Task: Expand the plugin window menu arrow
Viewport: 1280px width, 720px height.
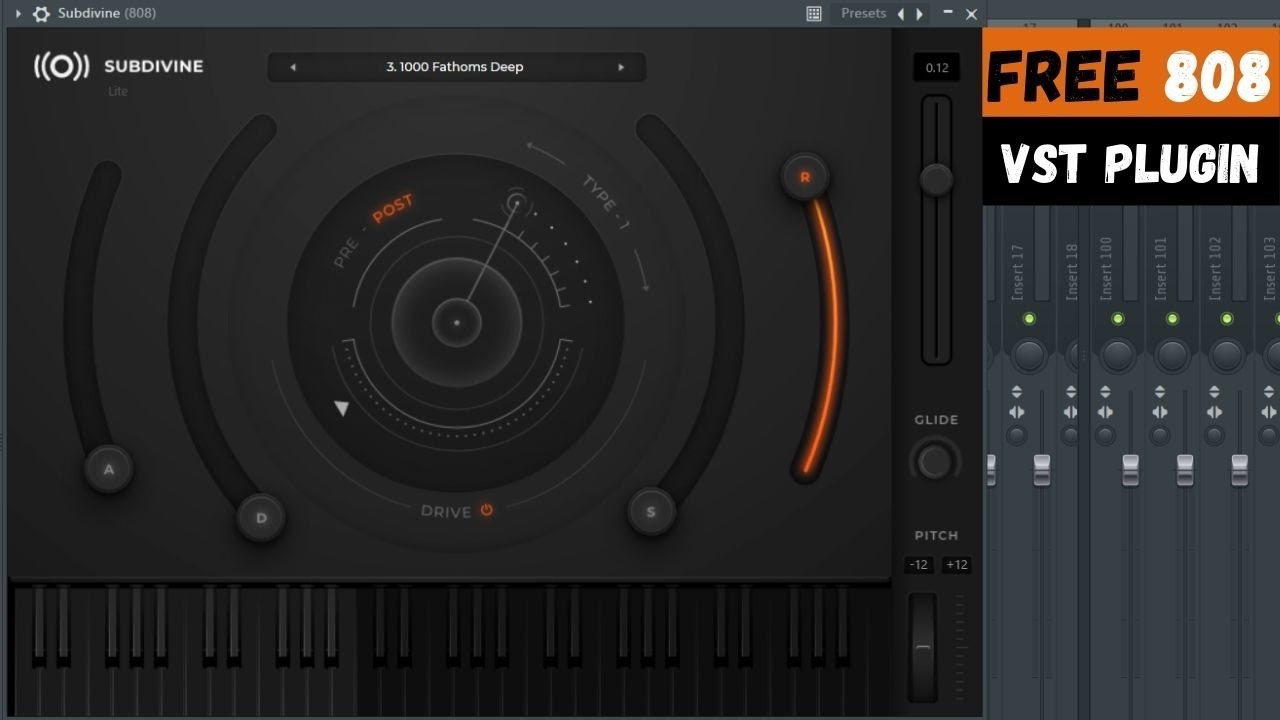Action: [x=18, y=14]
